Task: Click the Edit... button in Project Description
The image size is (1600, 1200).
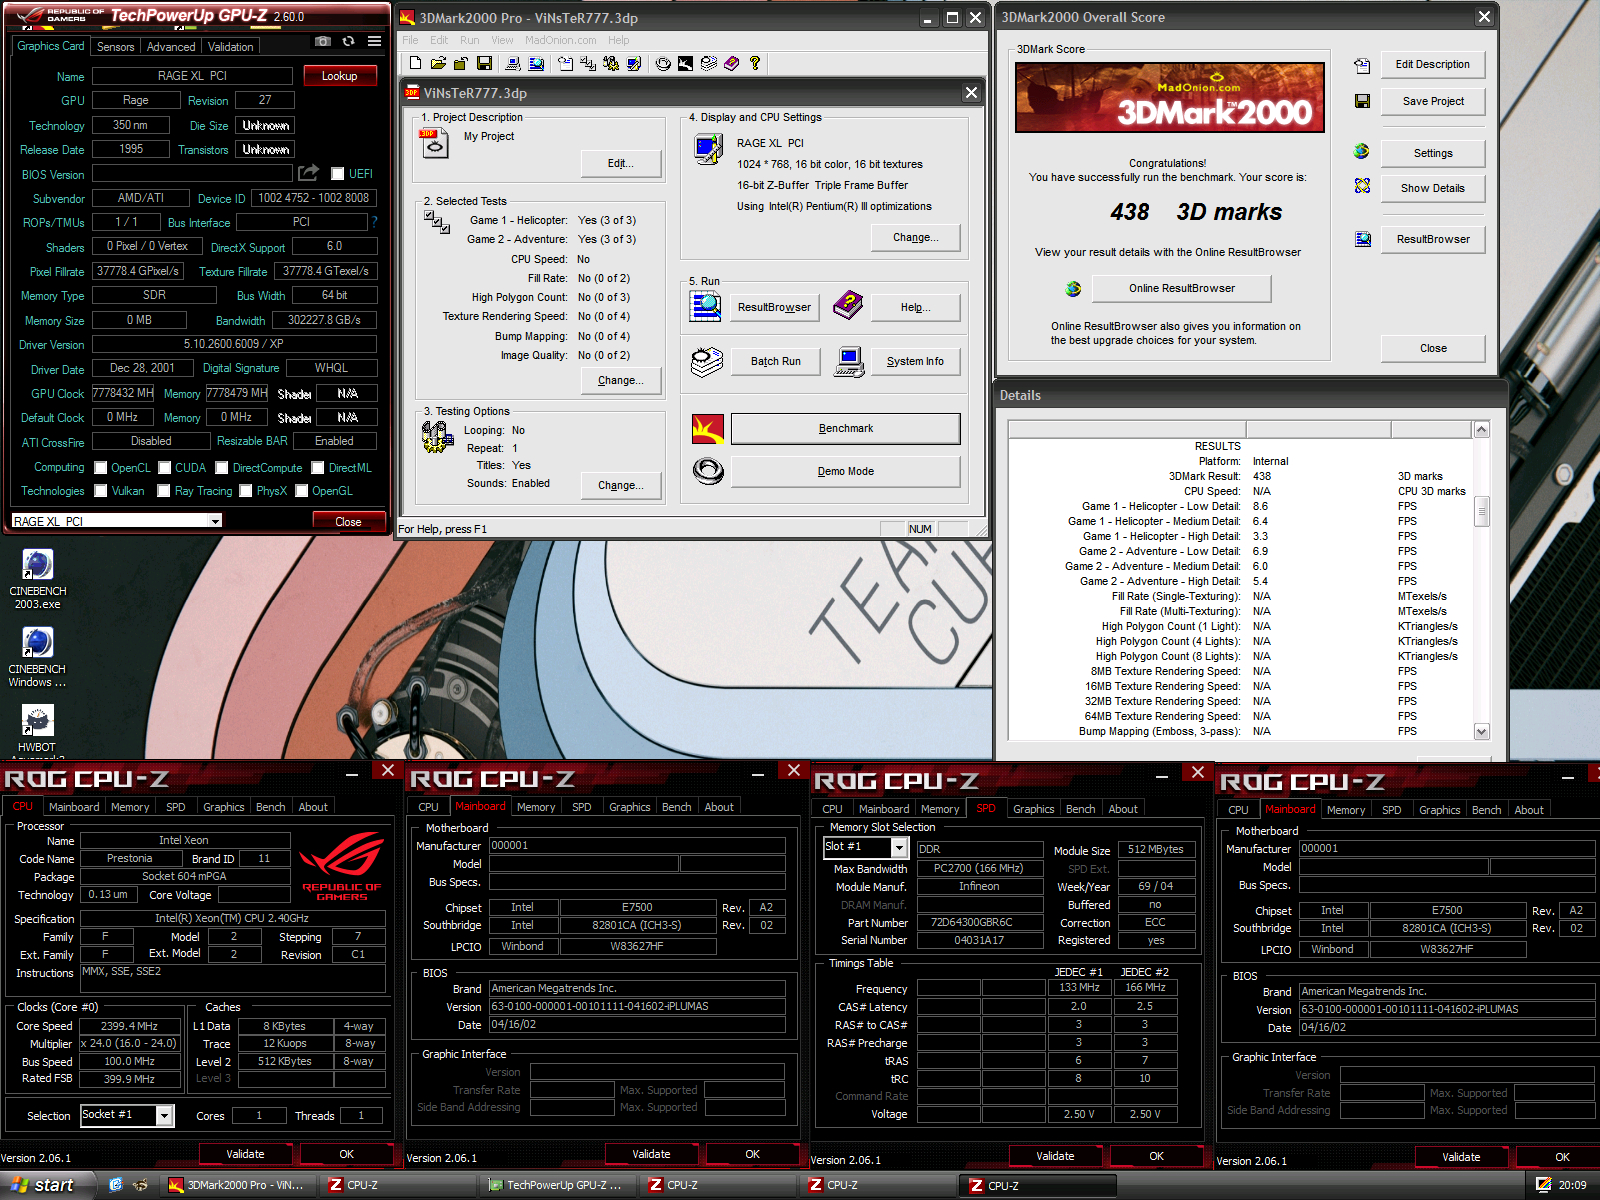Action: pyautogui.click(x=620, y=163)
